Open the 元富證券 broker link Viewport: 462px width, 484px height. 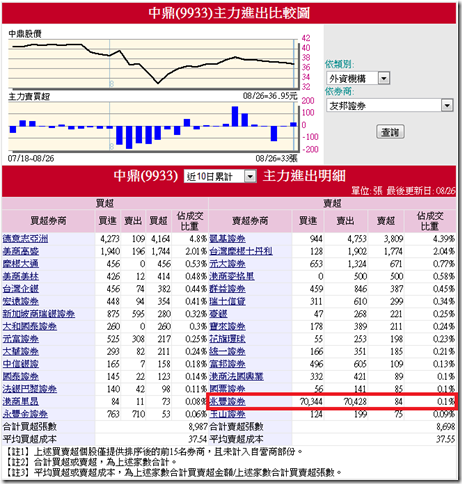click(x=21, y=339)
